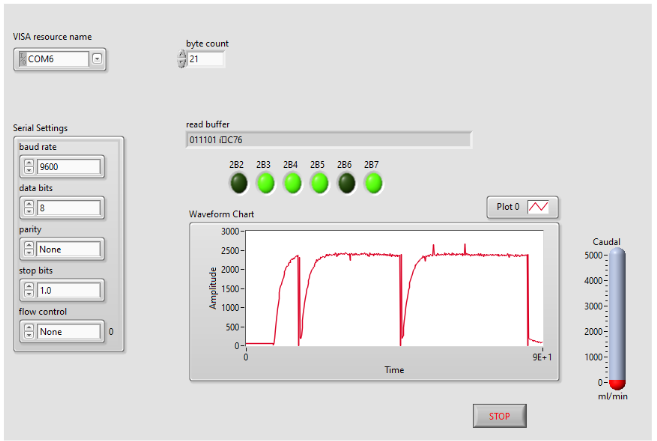Click the read buffer text field

pyautogui.click(x=329, y=140)
